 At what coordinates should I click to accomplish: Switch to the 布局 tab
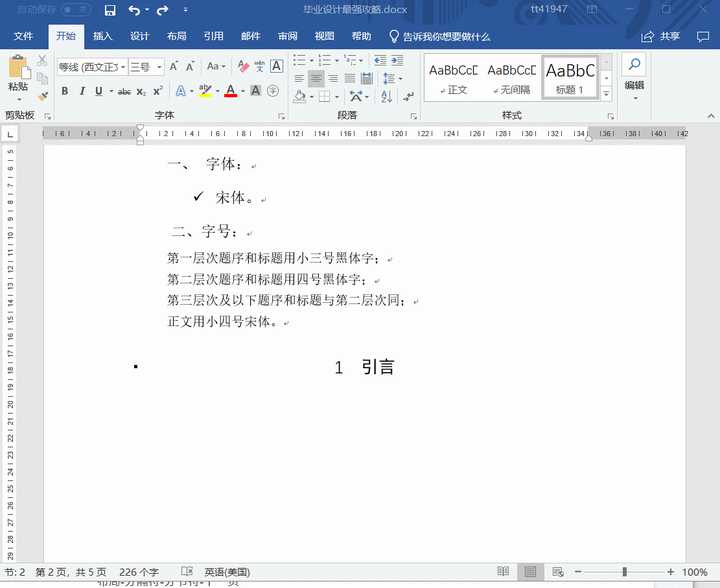tap(177, 36)
